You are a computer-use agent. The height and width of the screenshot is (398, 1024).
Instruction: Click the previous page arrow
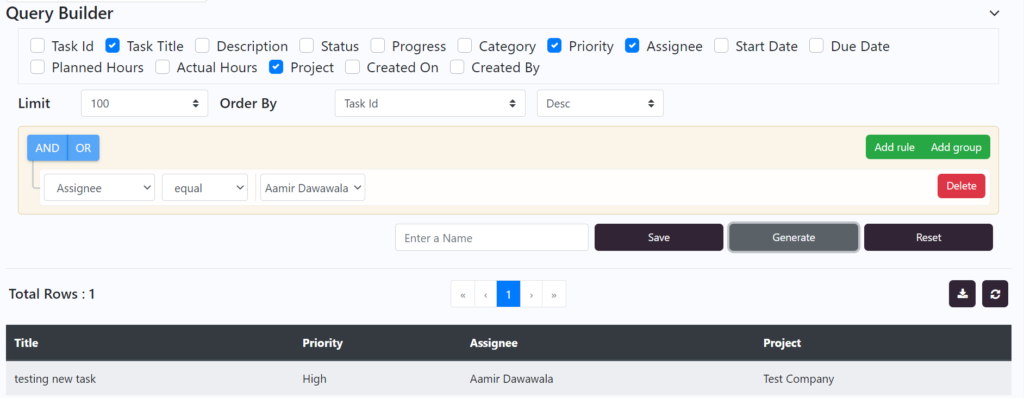coord(485,294)
